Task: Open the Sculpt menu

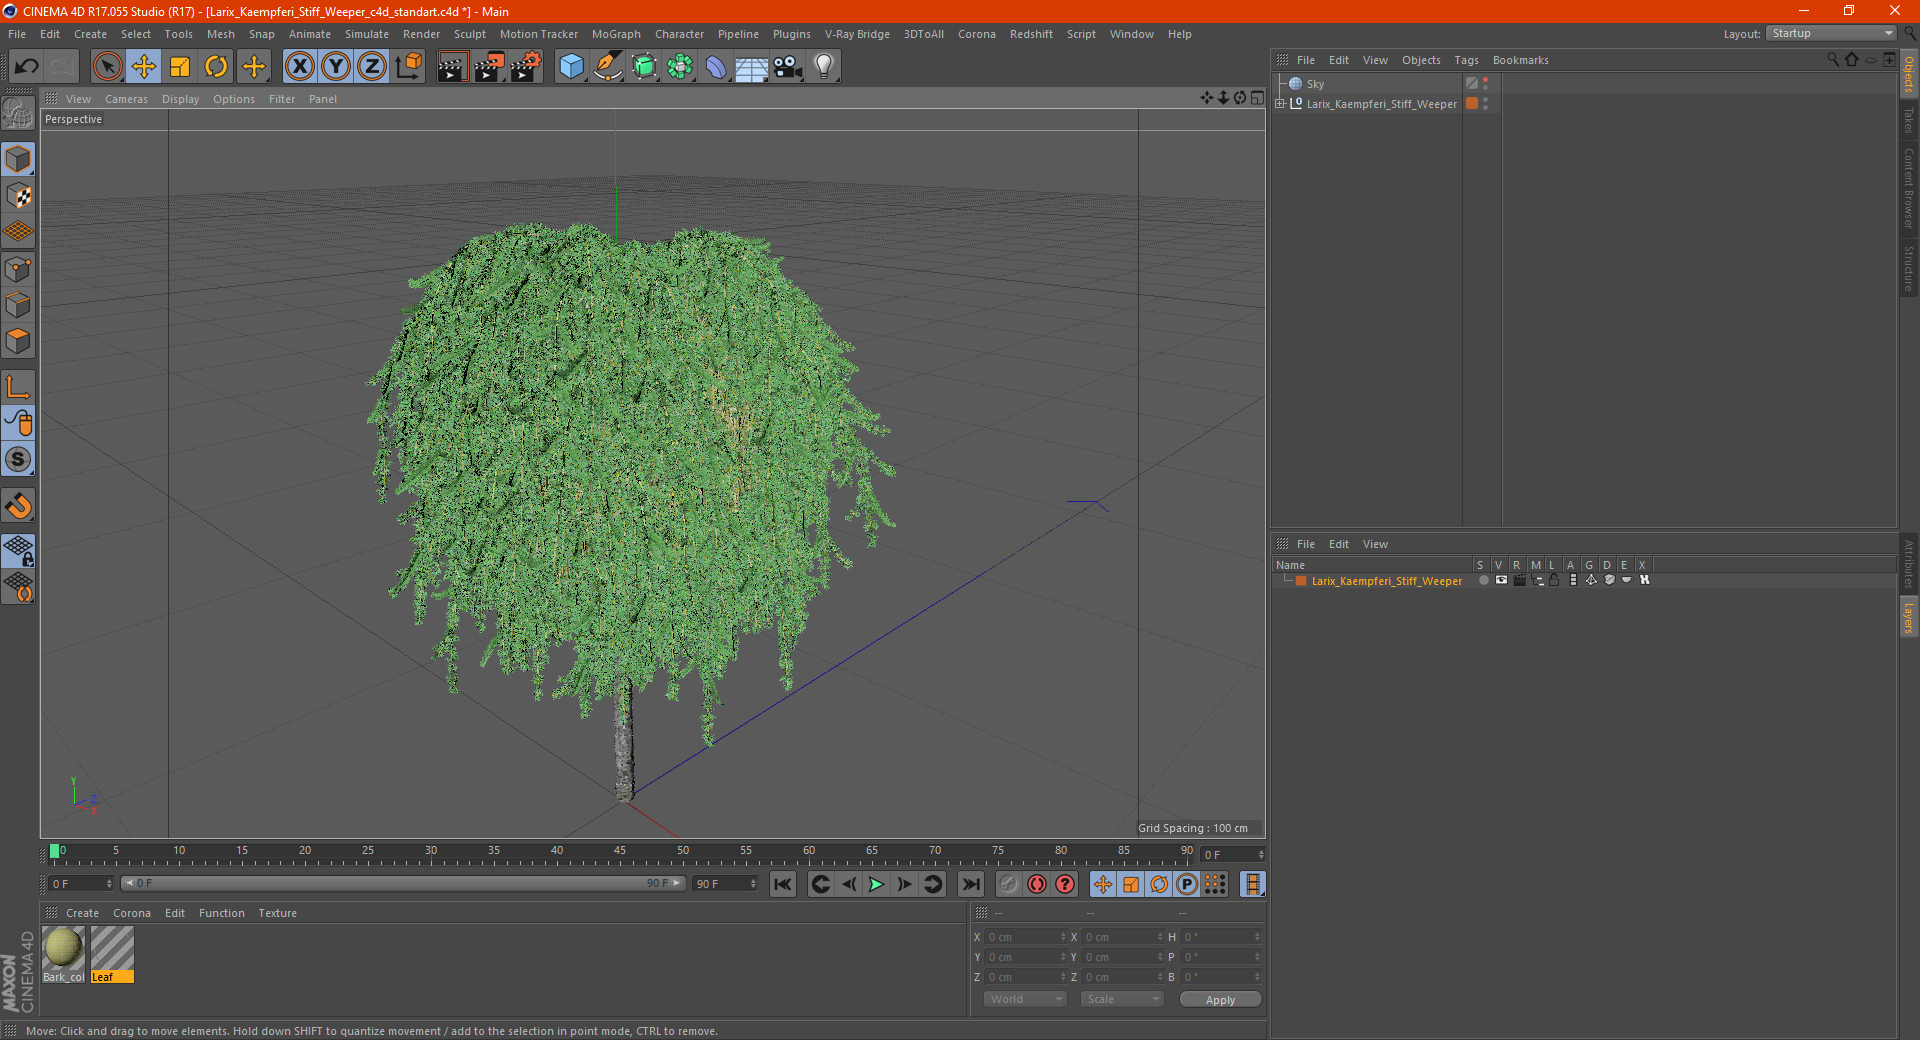Action: click(469, 34)
